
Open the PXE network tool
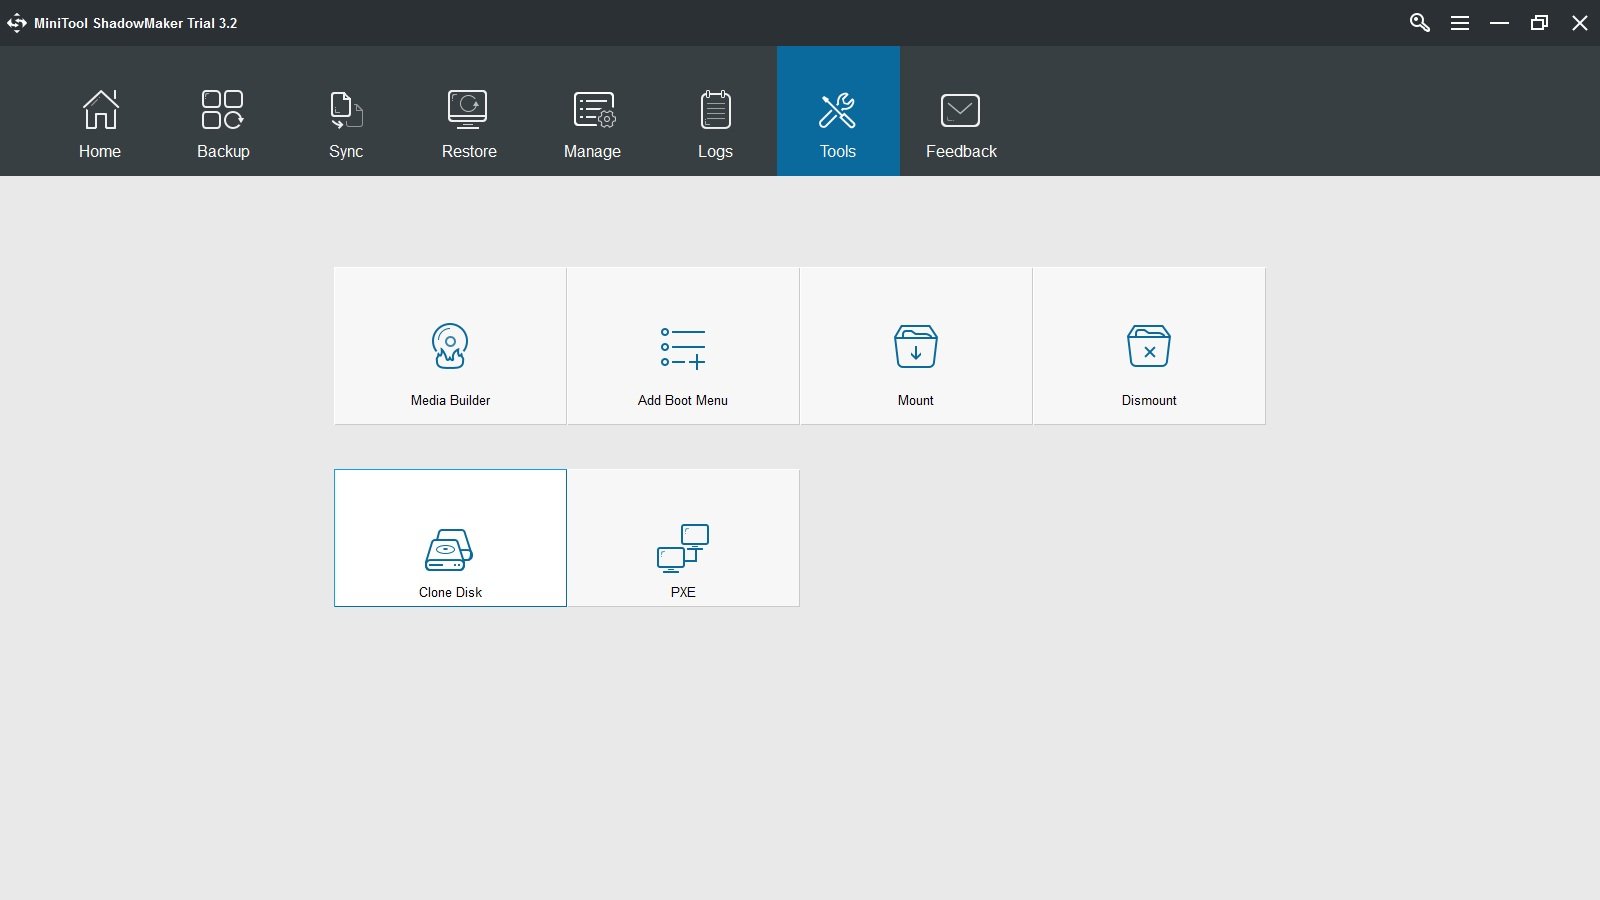click(683, 538)
